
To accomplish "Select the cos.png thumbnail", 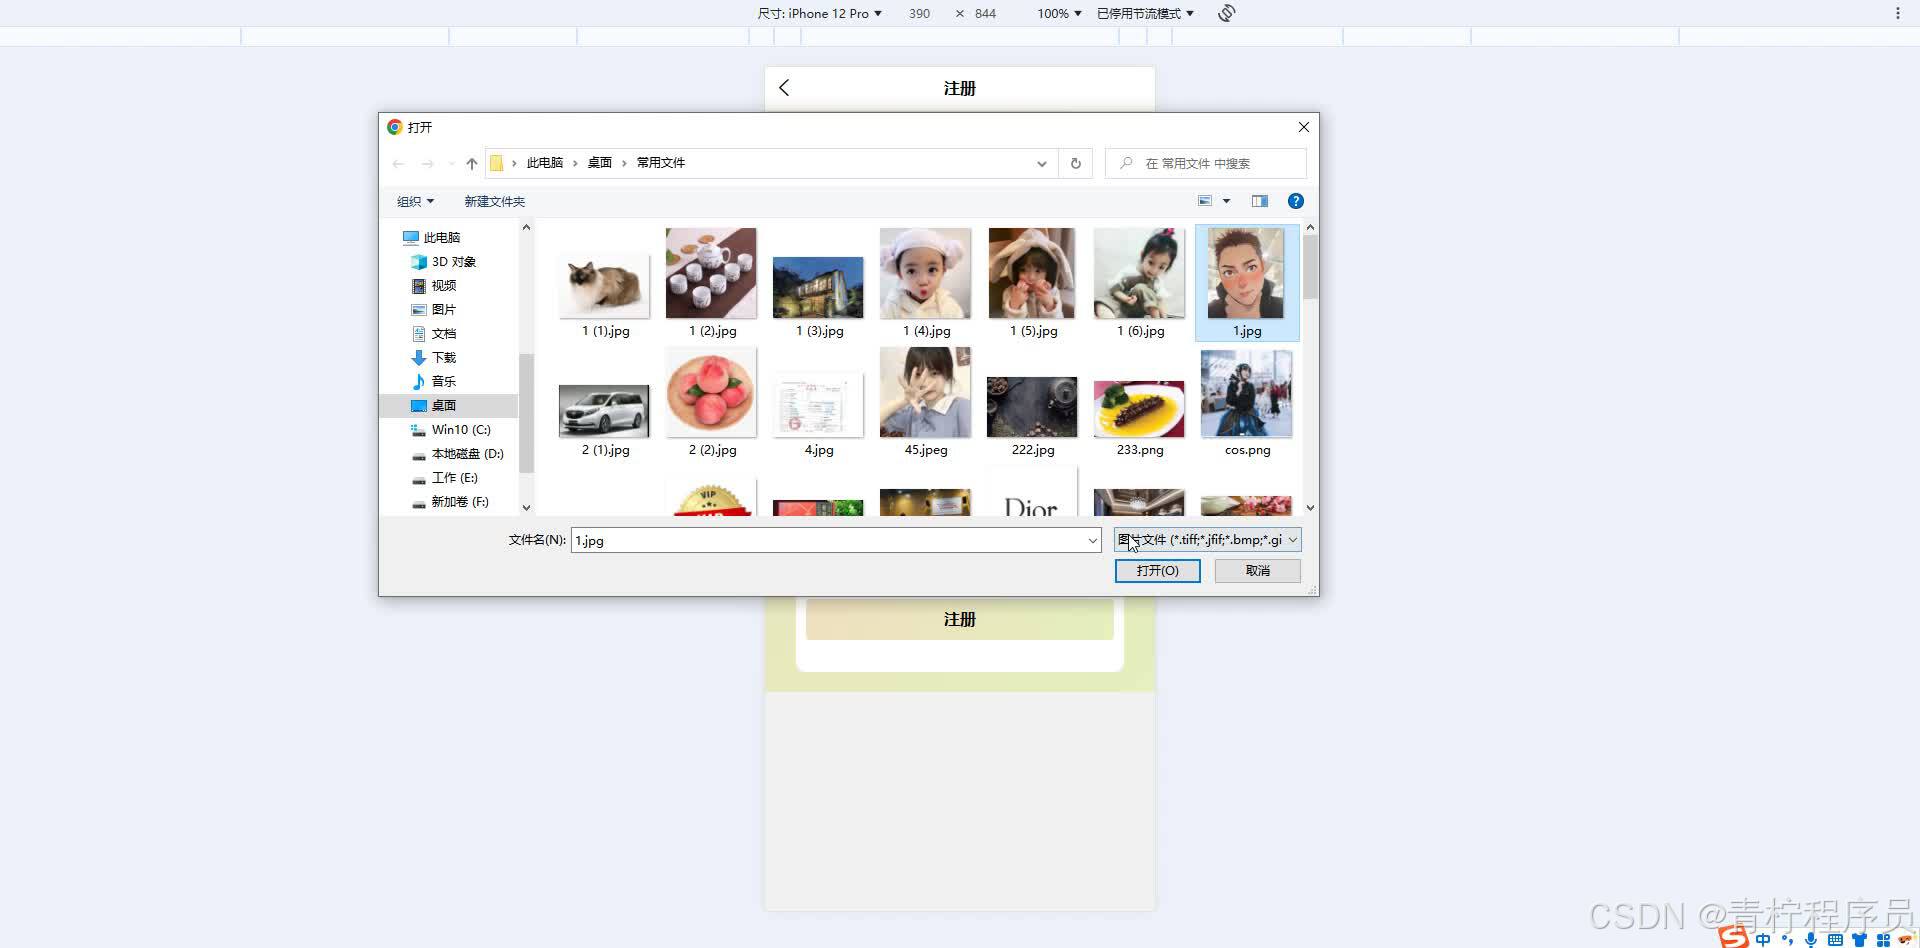I will [x=1246, y=394].
